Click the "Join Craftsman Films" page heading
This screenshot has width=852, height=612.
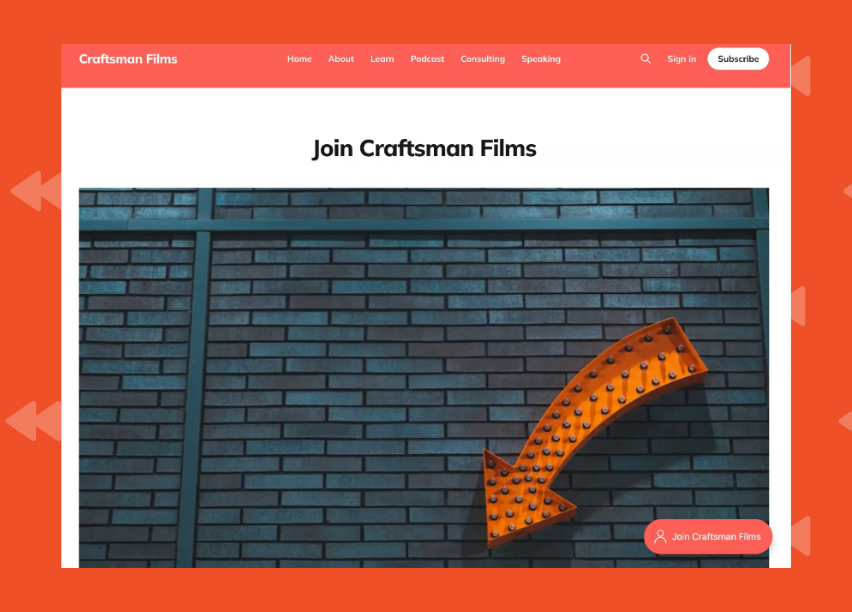424,149
